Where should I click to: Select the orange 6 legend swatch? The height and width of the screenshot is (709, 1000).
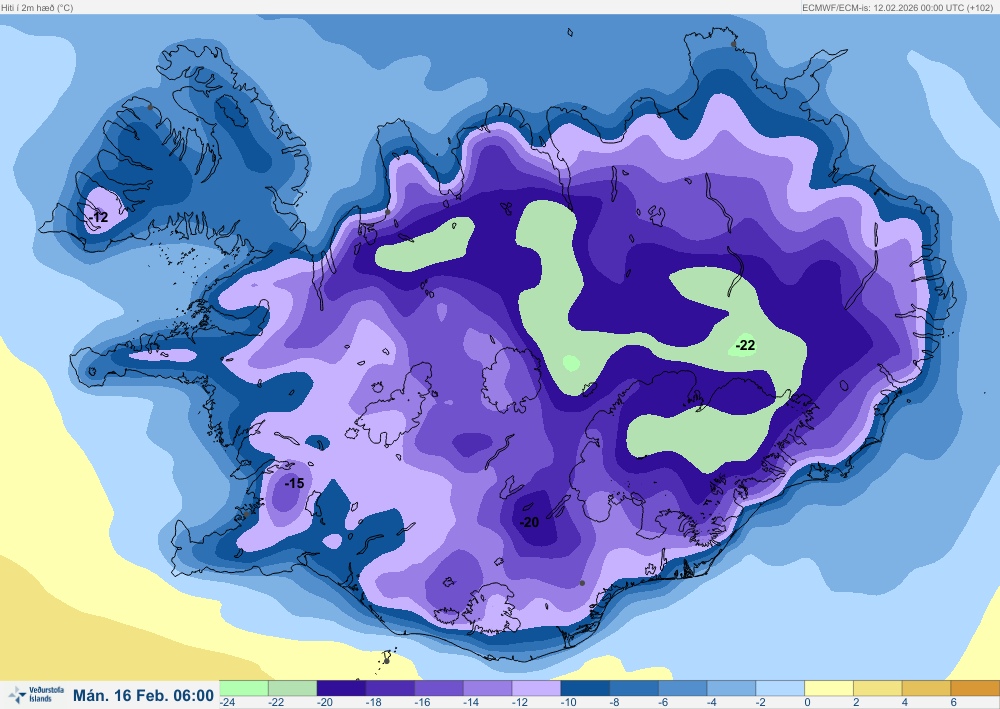point(975,688)
